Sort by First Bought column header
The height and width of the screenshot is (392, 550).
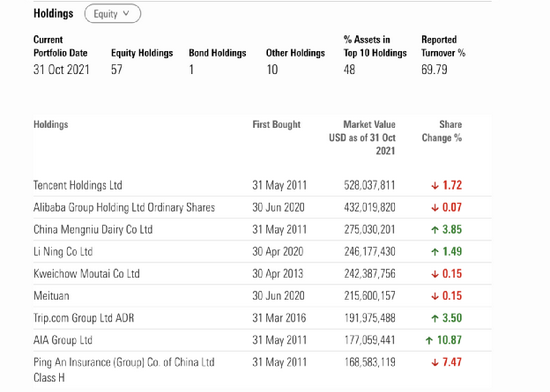click(276, 124)
